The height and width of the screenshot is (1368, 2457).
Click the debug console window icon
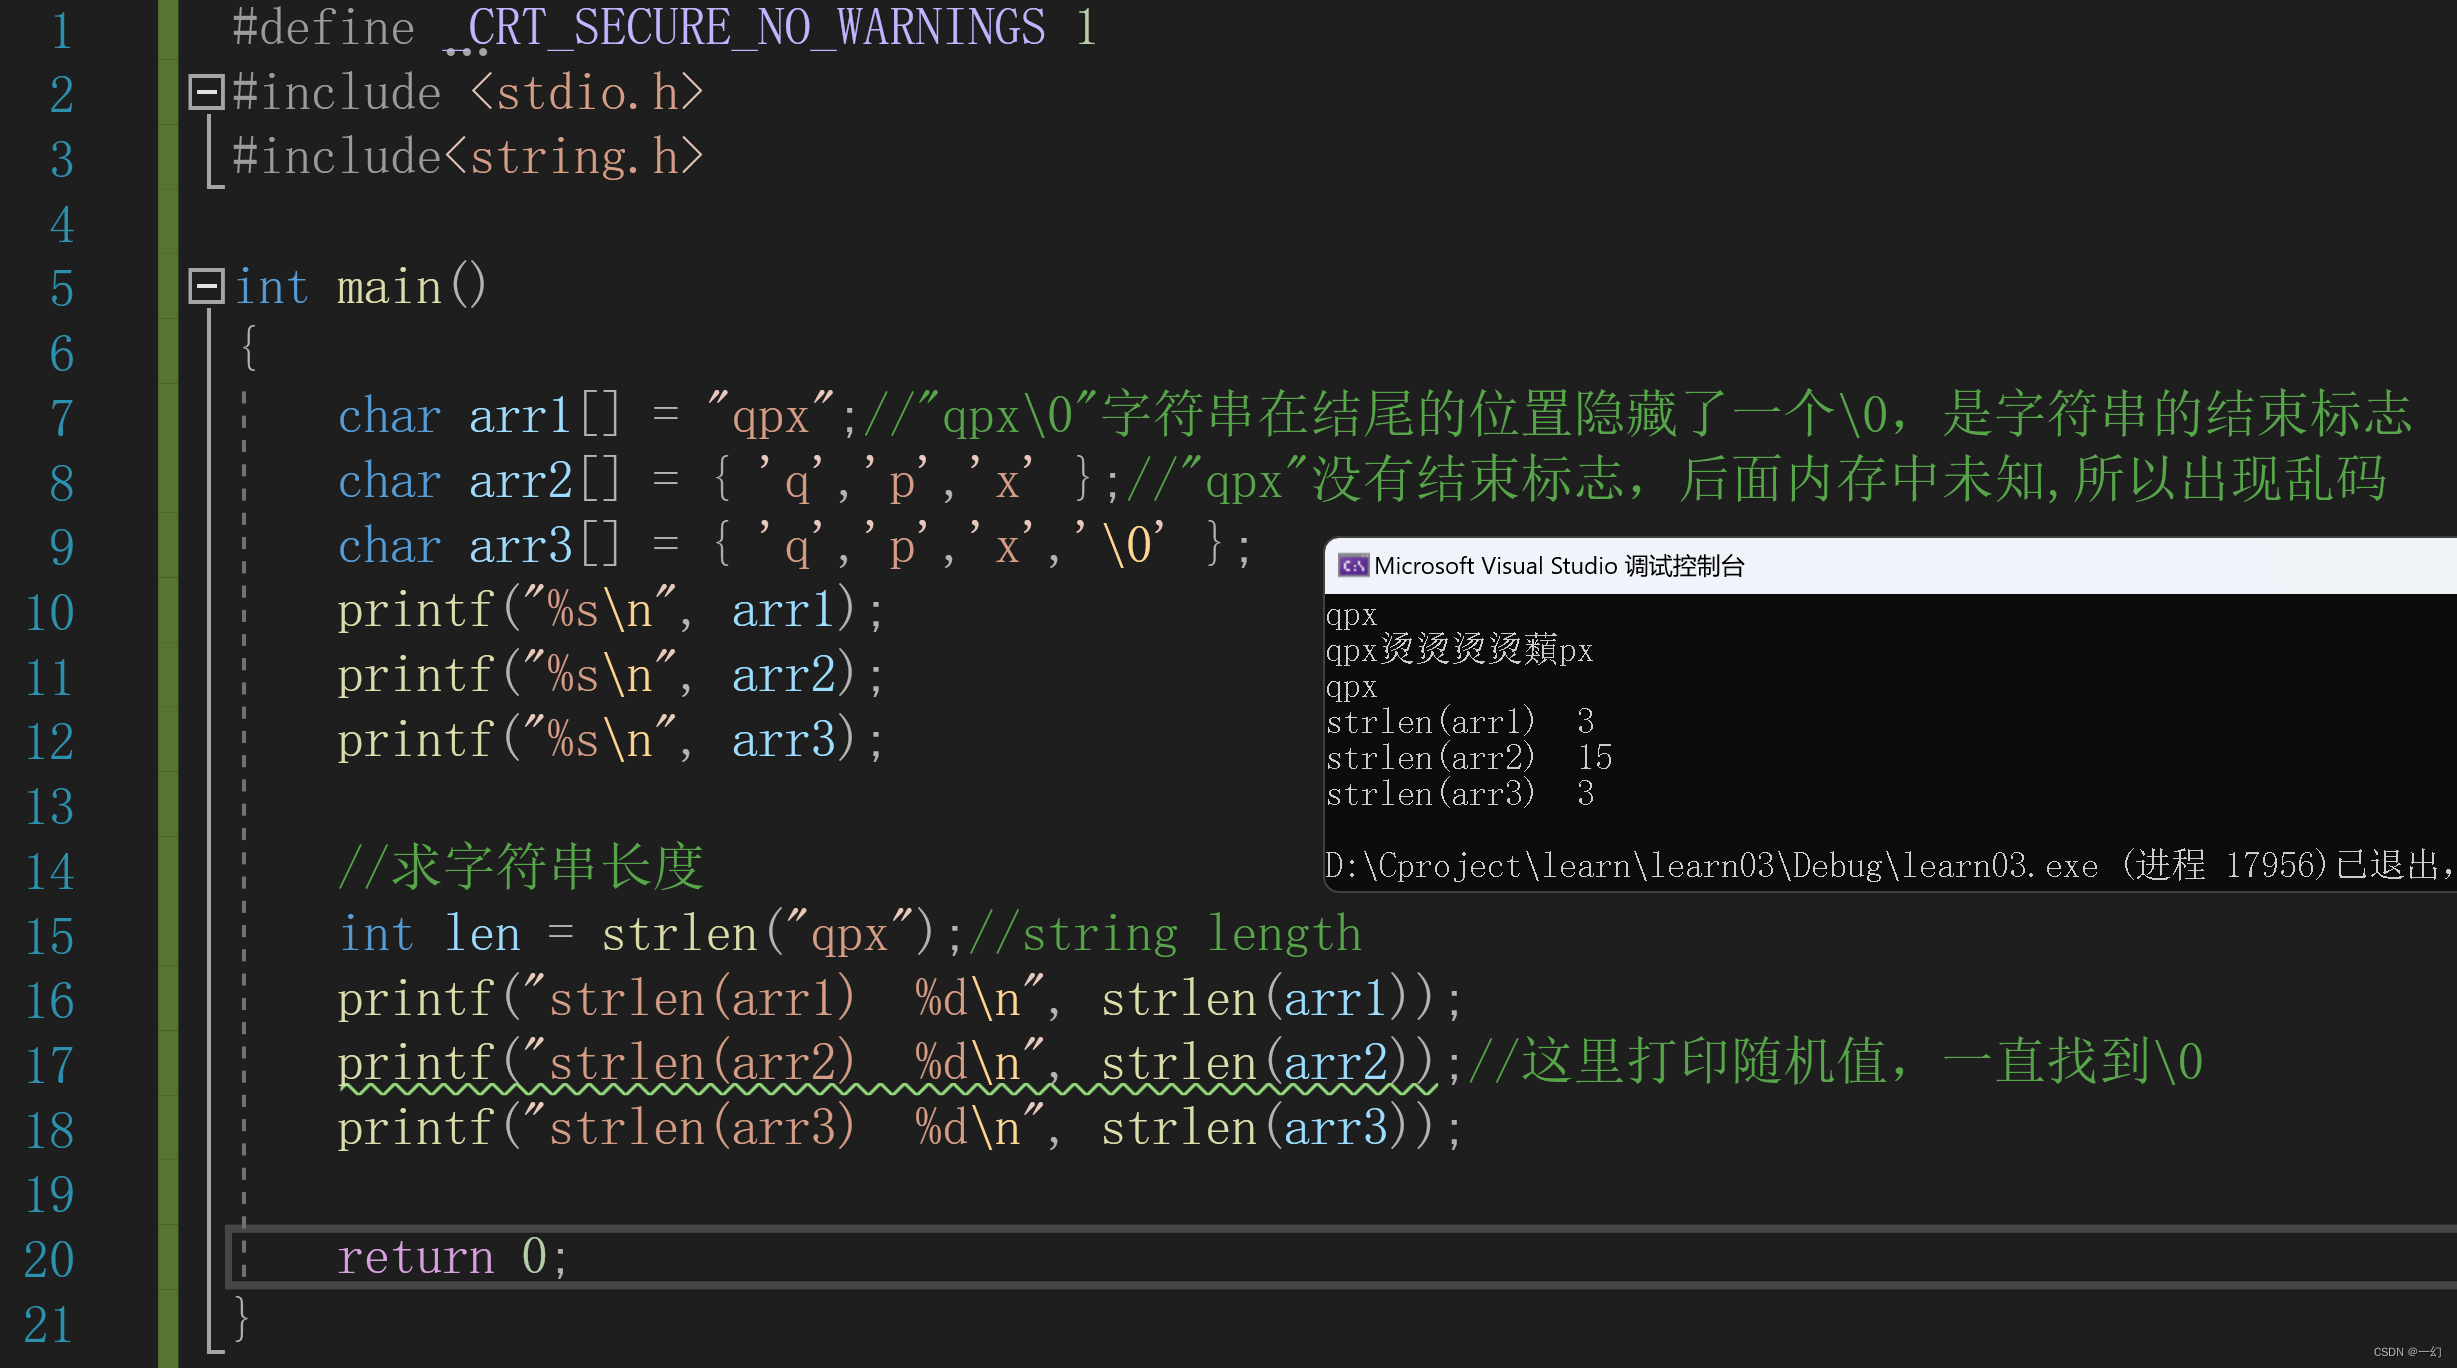1352,566
